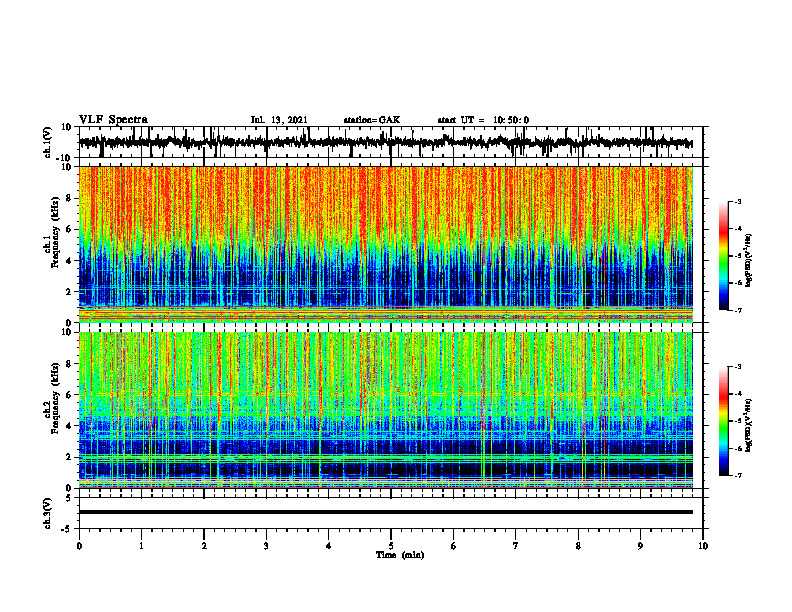The width and height of the screenshot is (792, 612).
Task: Click time axis tick label '3'
Action: (x=266, y=546)
